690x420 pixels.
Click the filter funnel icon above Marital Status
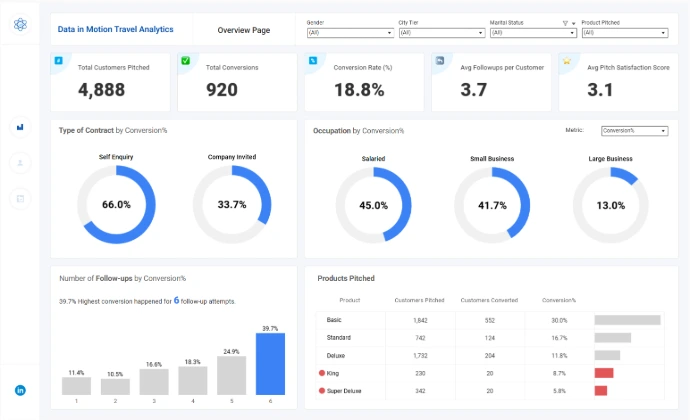coord(565,22)
